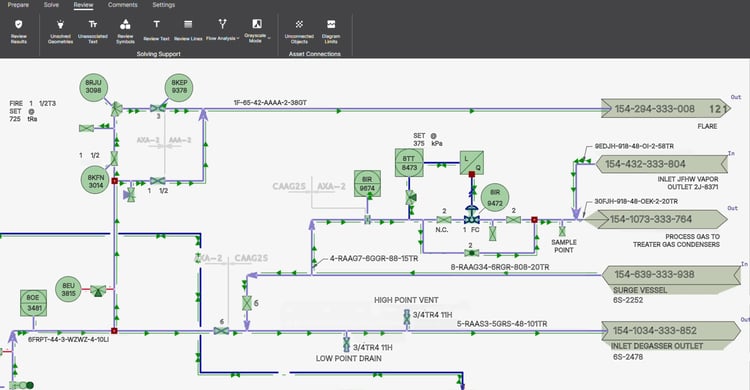This screenshot has height=390, width=750.
Task: Select the valve labeled 3 below 8KEP
Action: 157,109
